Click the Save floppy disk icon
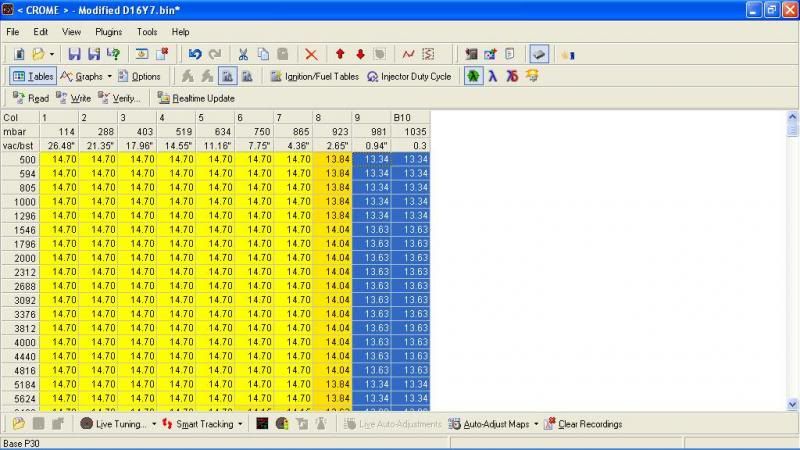This screenshot has height=450, width=800. [x=73, y=54]
